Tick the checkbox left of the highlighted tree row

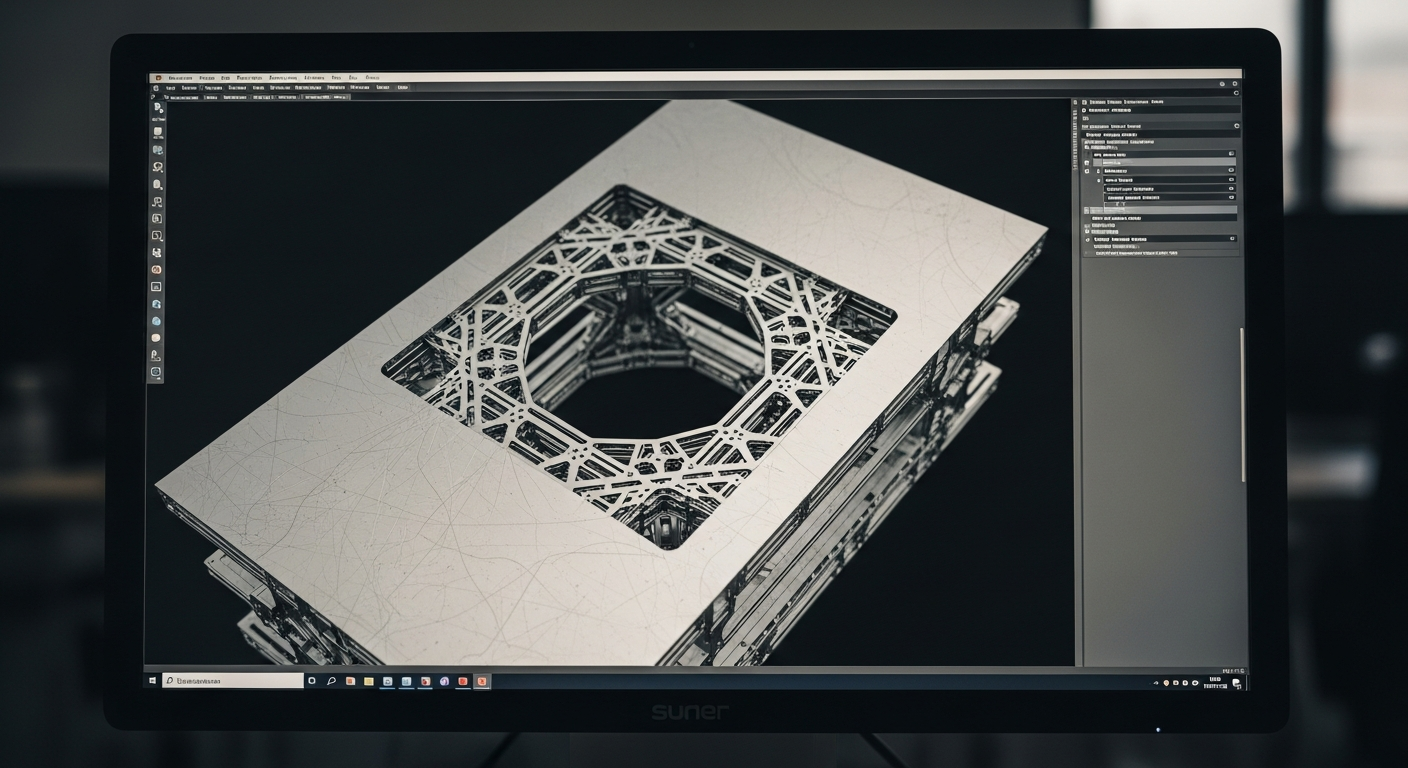point(1088,162)
